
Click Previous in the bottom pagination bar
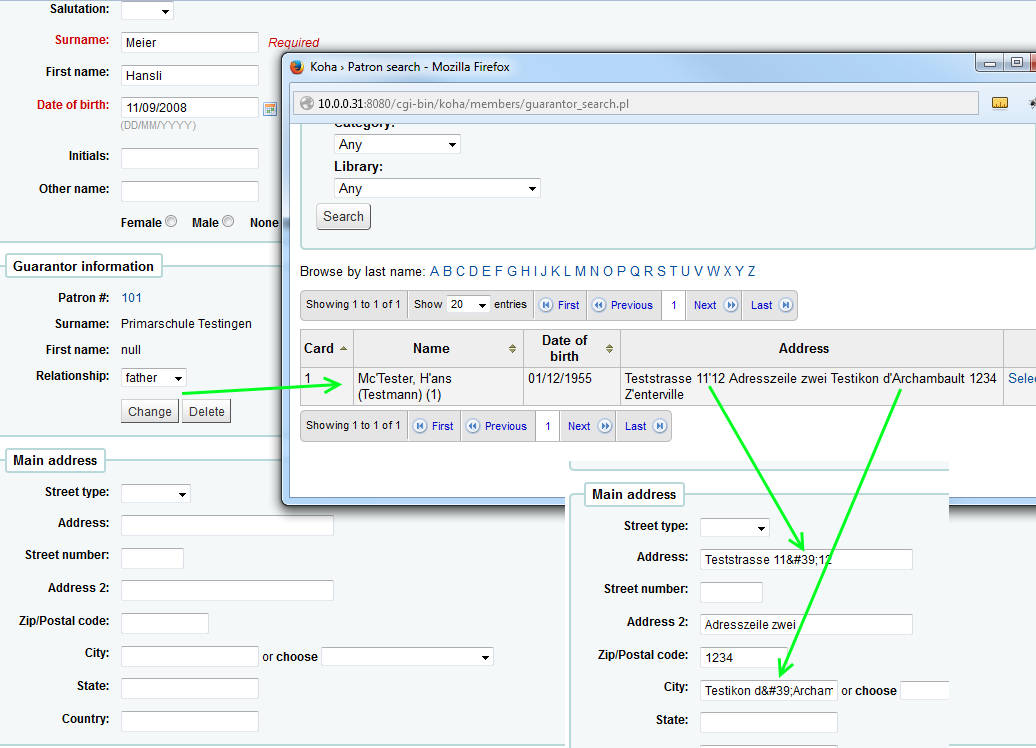[x=495, y=426]
